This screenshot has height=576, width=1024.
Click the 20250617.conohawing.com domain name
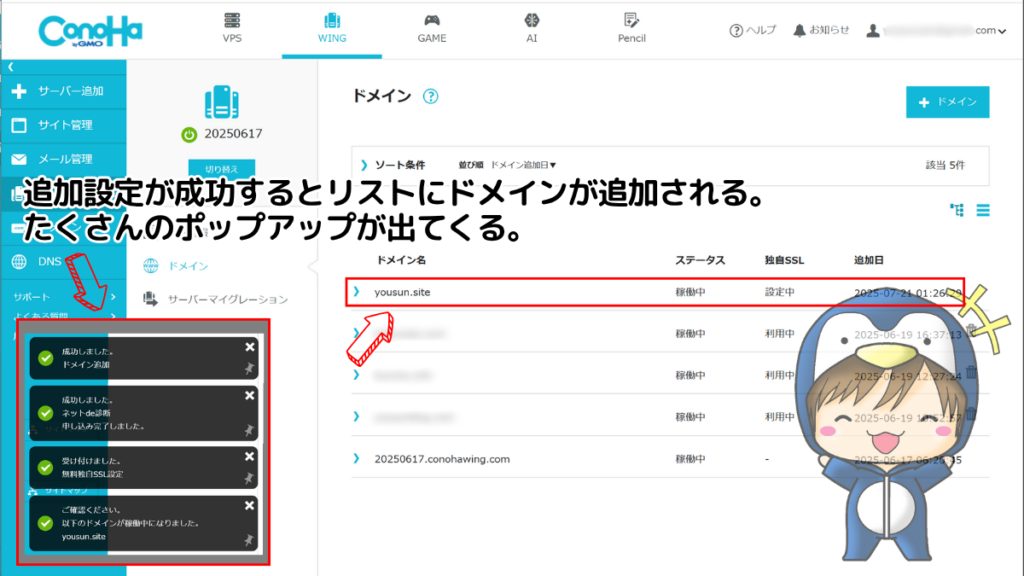442,459
